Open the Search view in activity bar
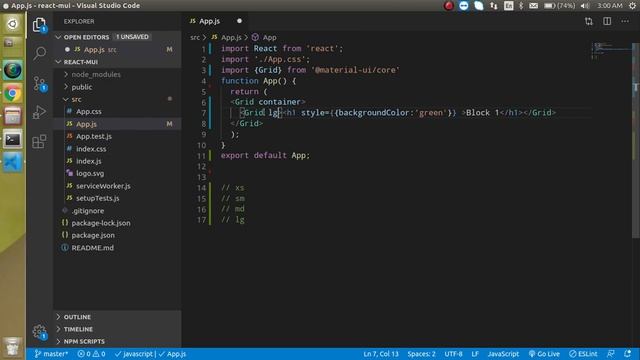Screen dimensions: 640x360 [40, 53]
